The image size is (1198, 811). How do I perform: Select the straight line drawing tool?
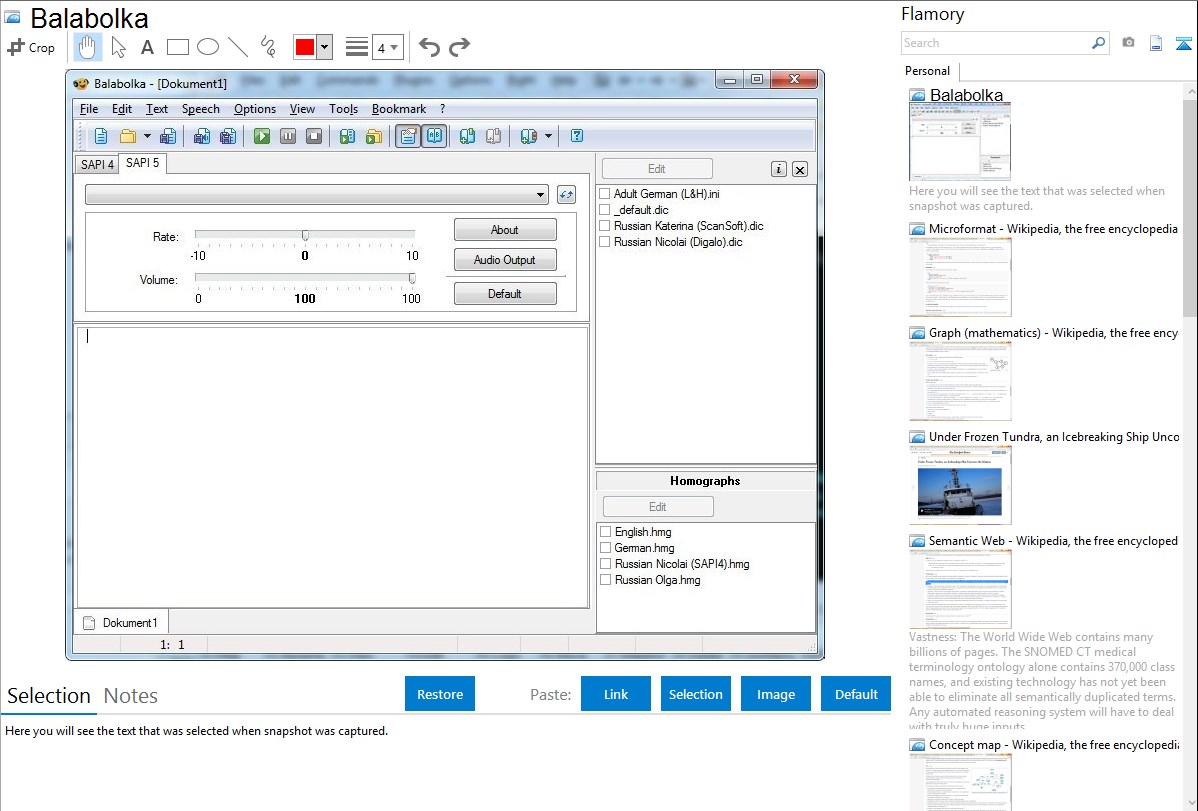[x=238, y=47]
